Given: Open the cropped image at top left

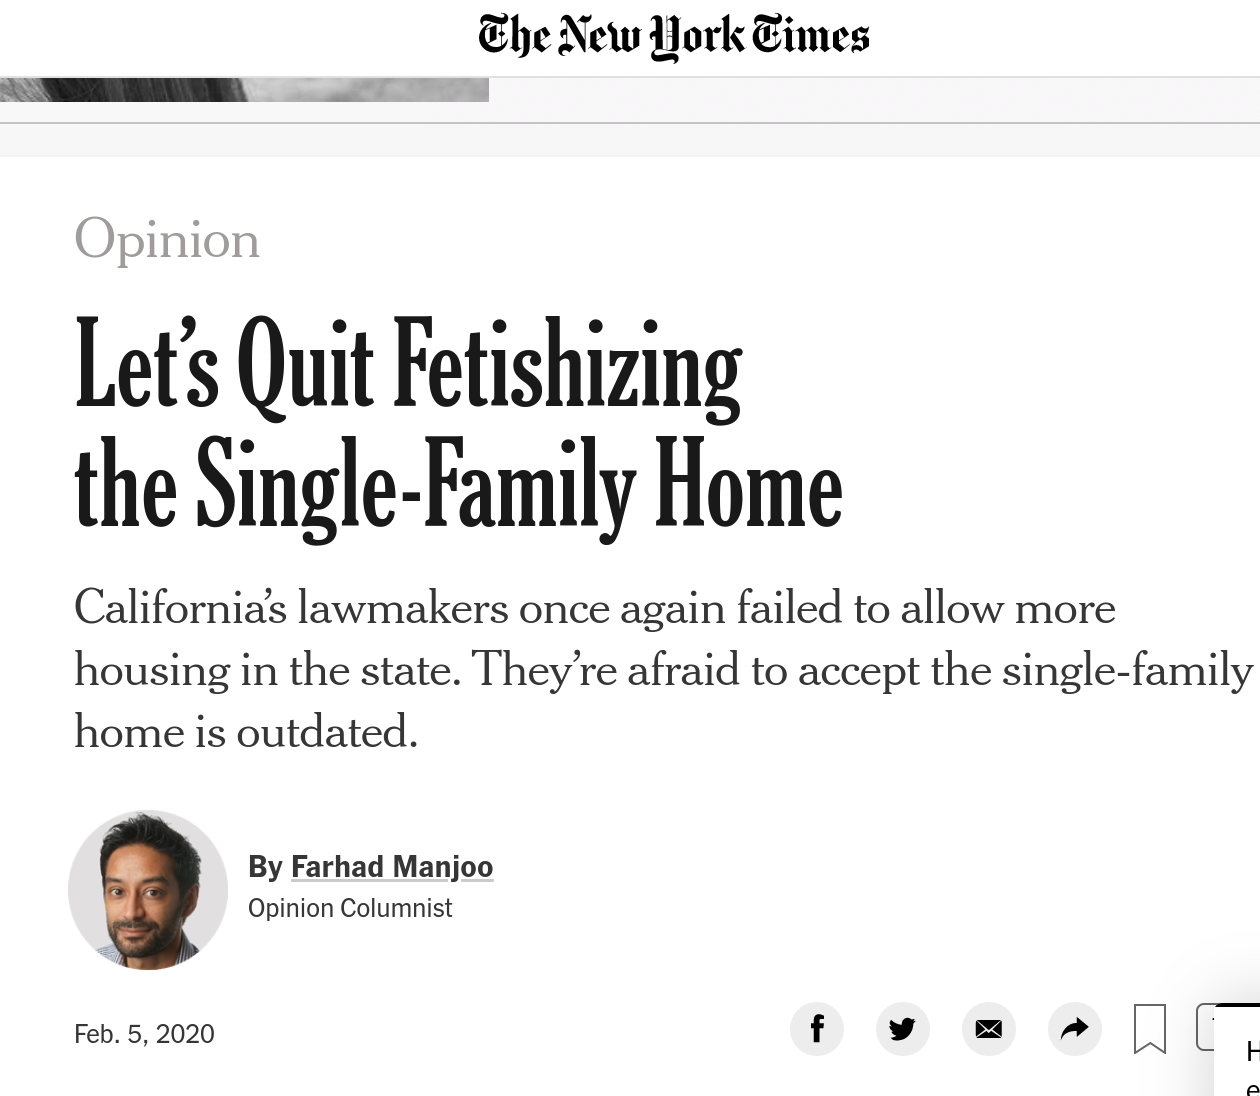Looking at the screenshot, I should tap(244, 90).
